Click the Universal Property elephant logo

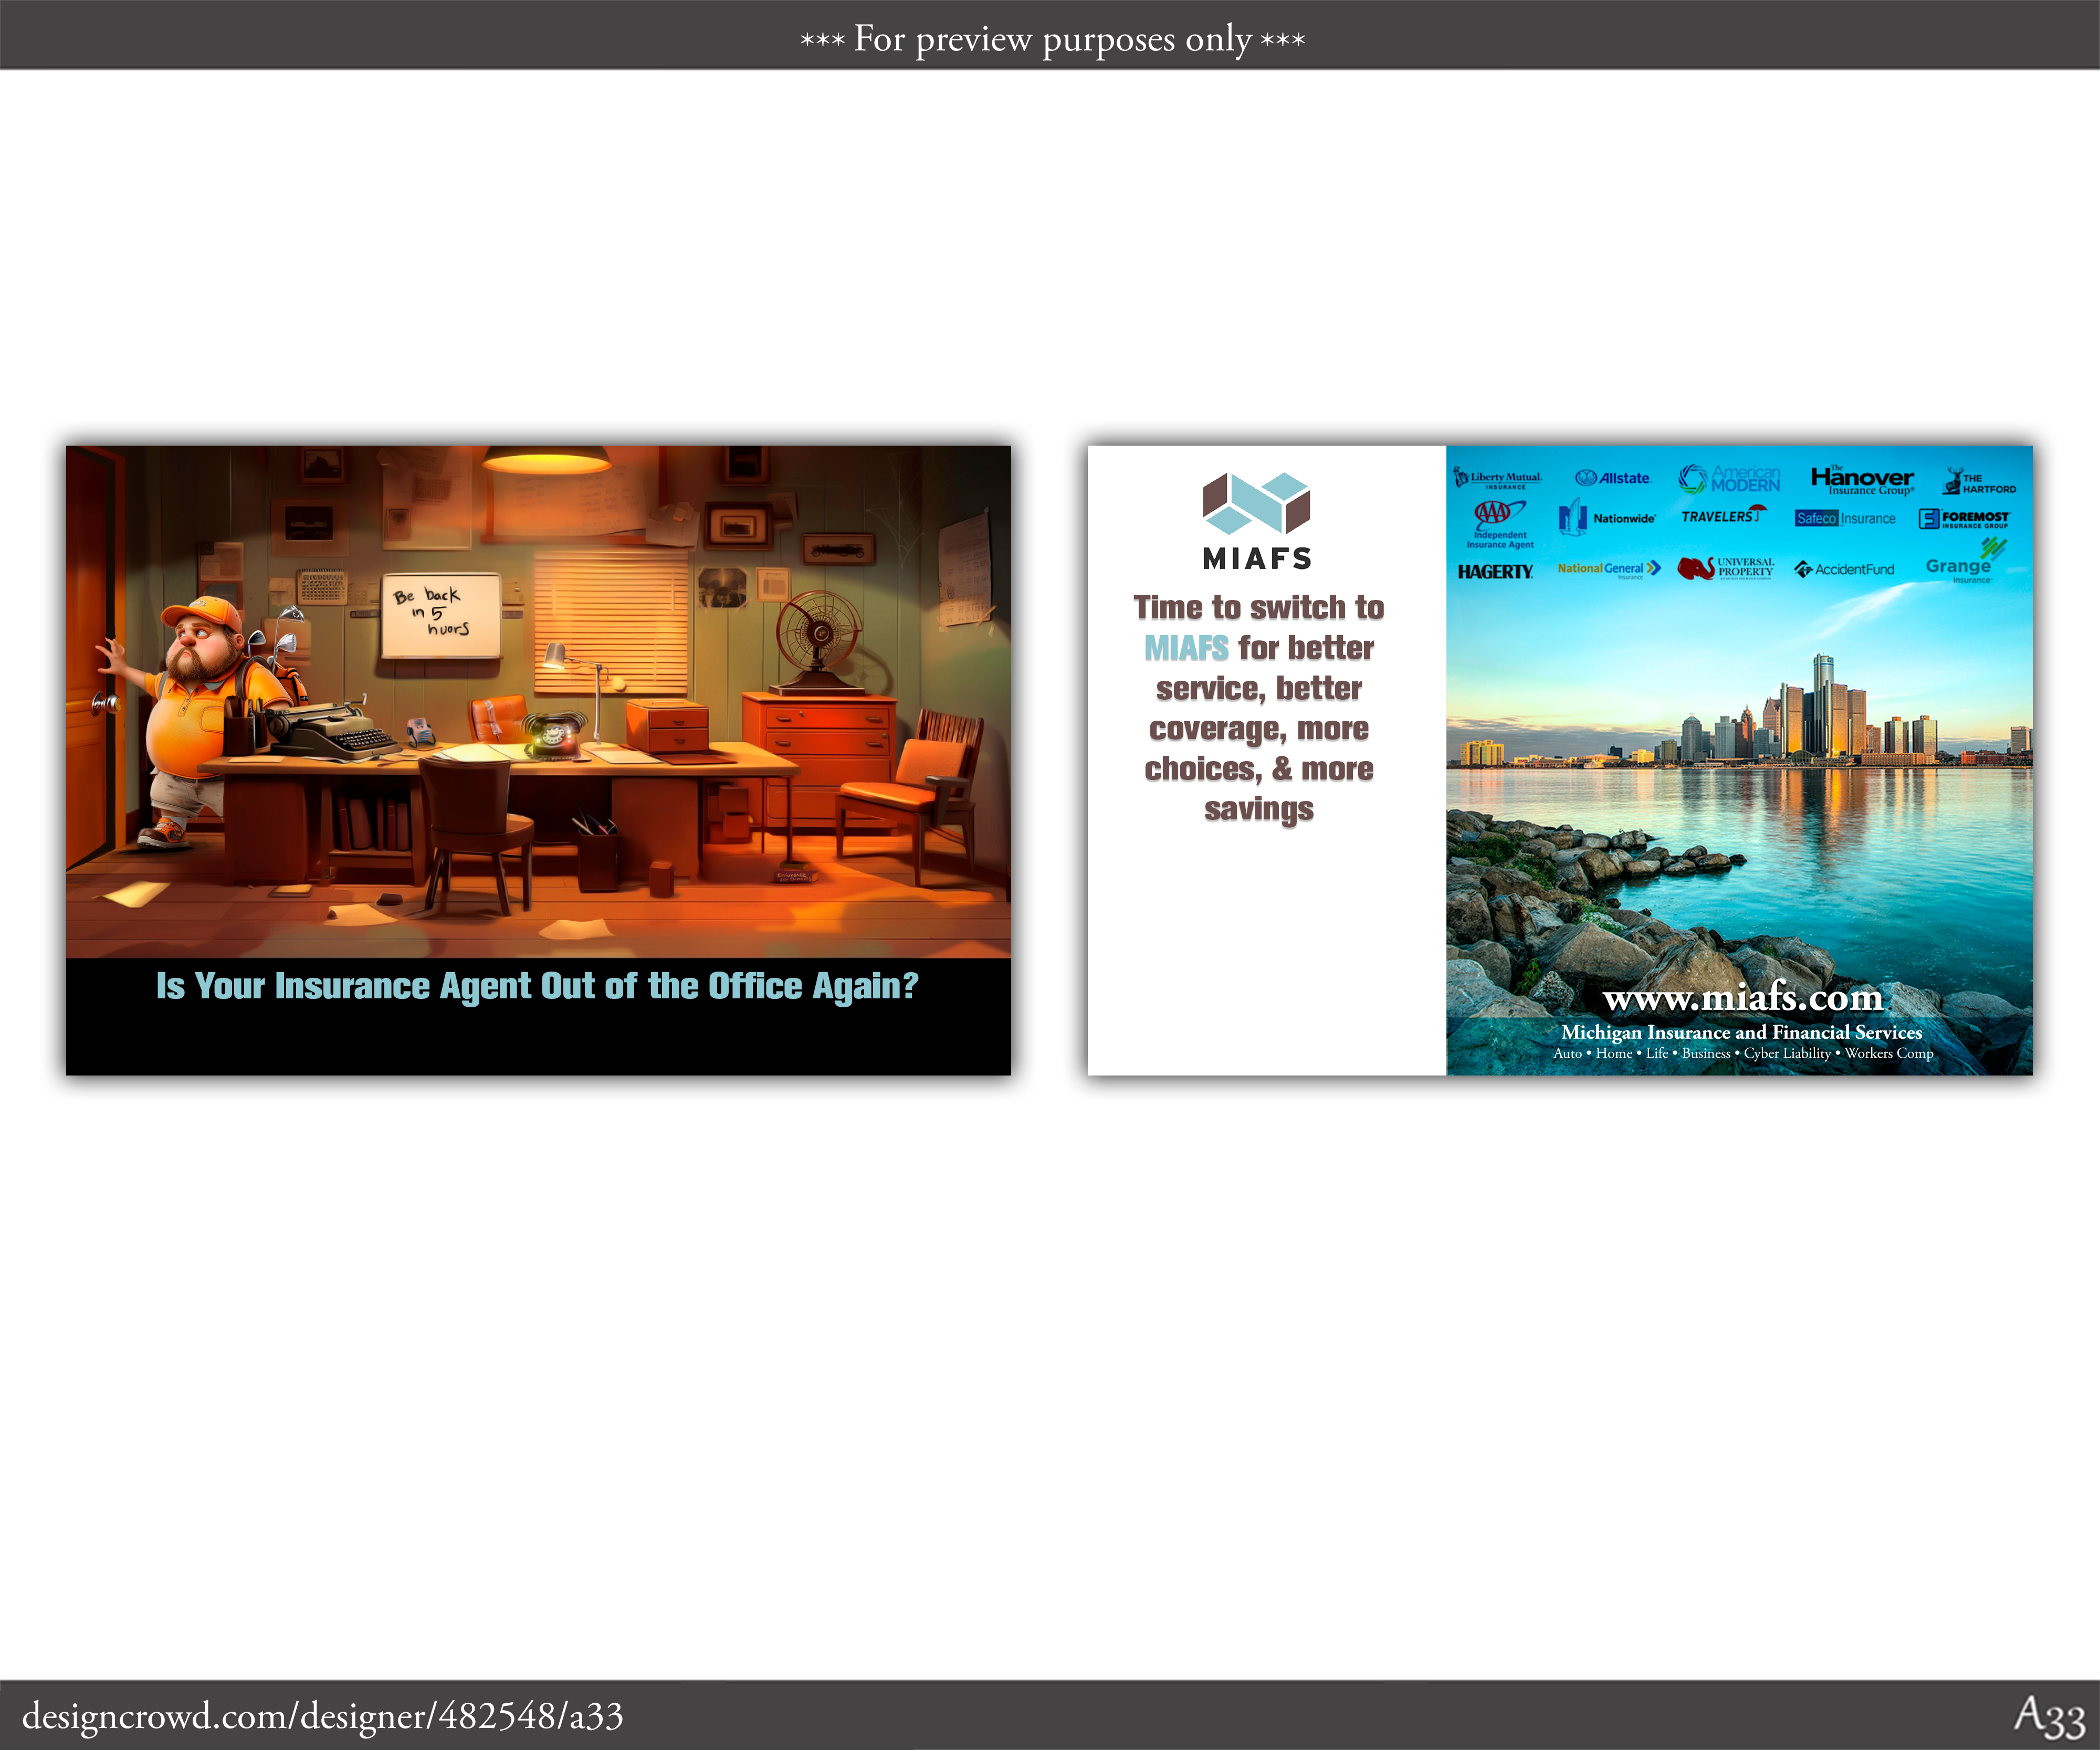(x=1726, y=568)
